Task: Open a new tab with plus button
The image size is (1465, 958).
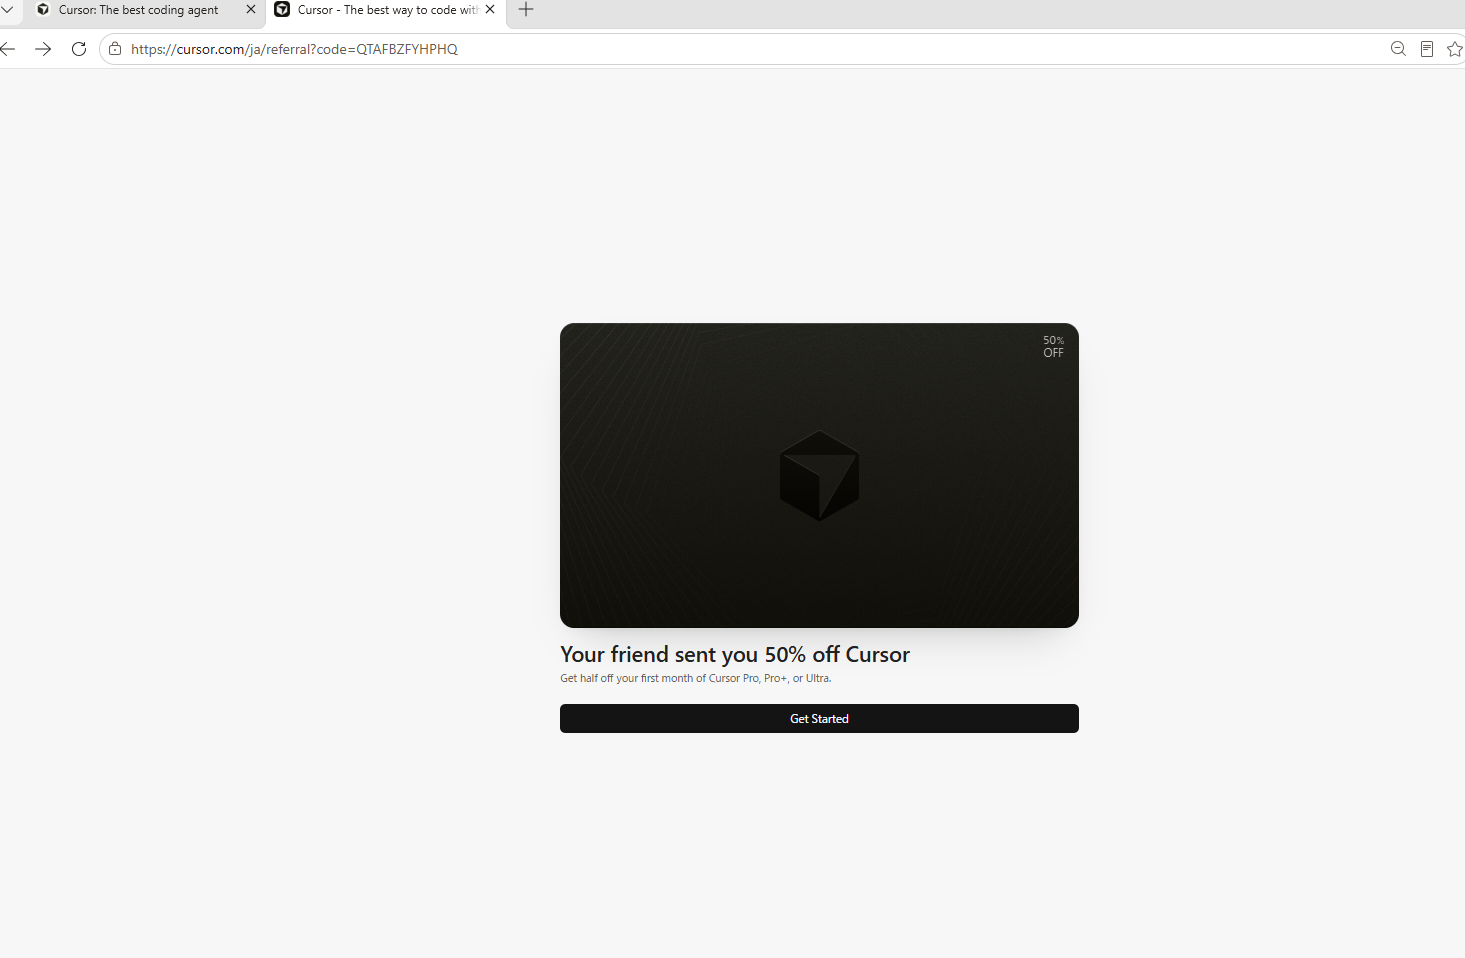Action: click(526, 9)
